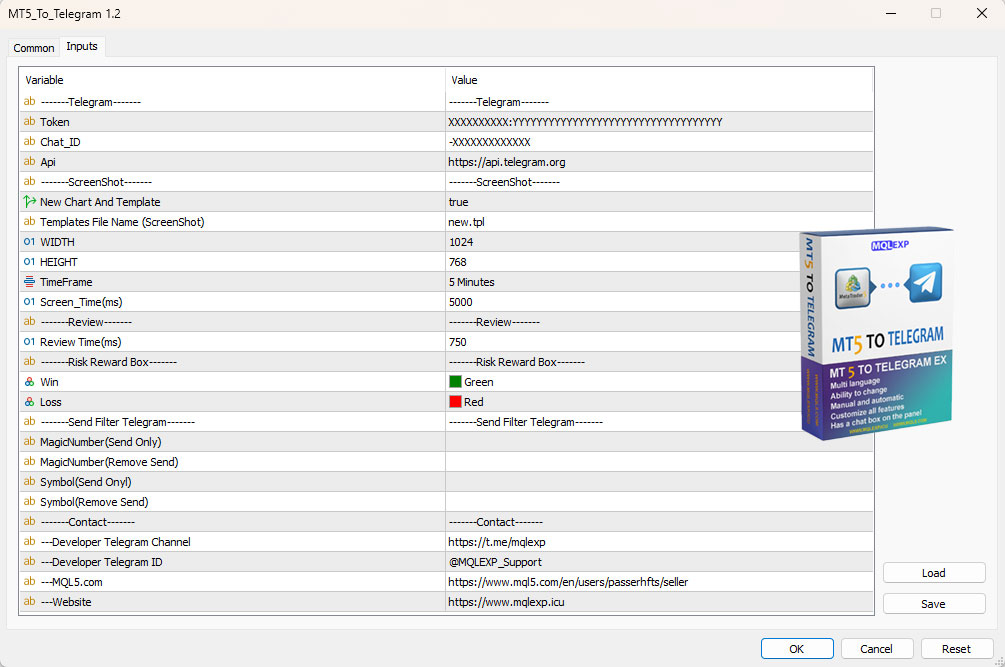Click the Value column header
1005x667 pixels.
point(659,80)
